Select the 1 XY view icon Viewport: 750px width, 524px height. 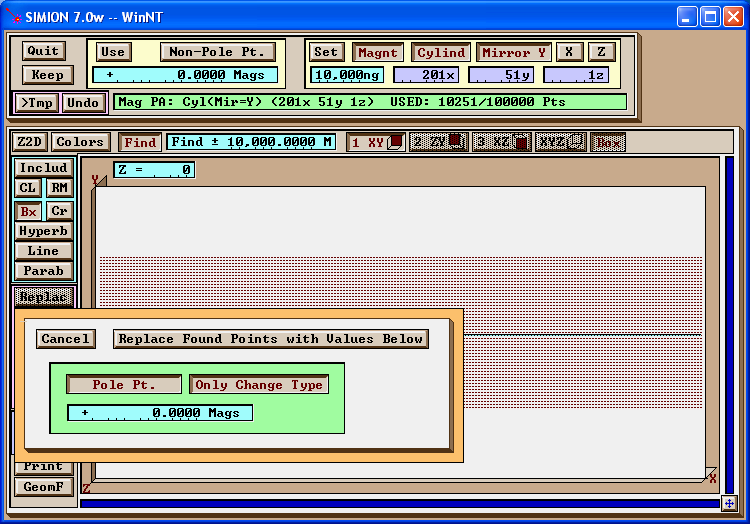376,142
